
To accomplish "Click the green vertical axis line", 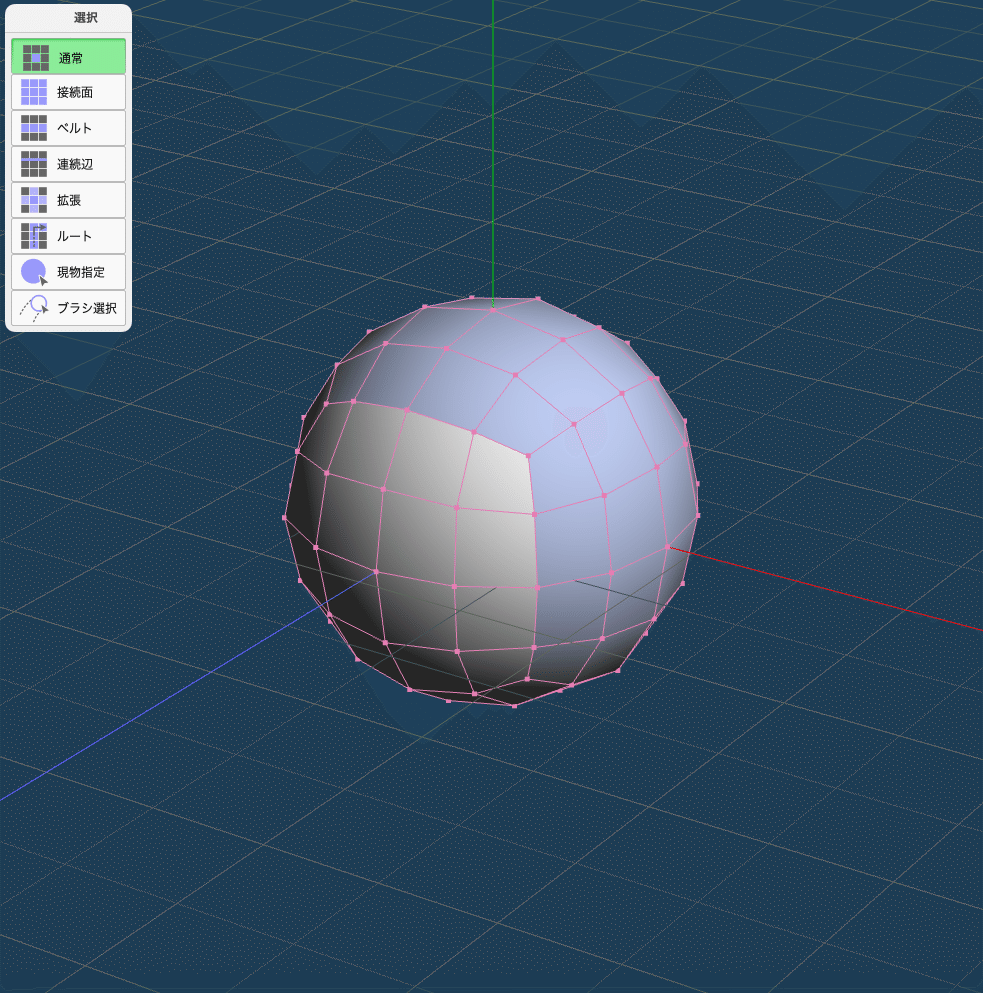I will 492,150.
